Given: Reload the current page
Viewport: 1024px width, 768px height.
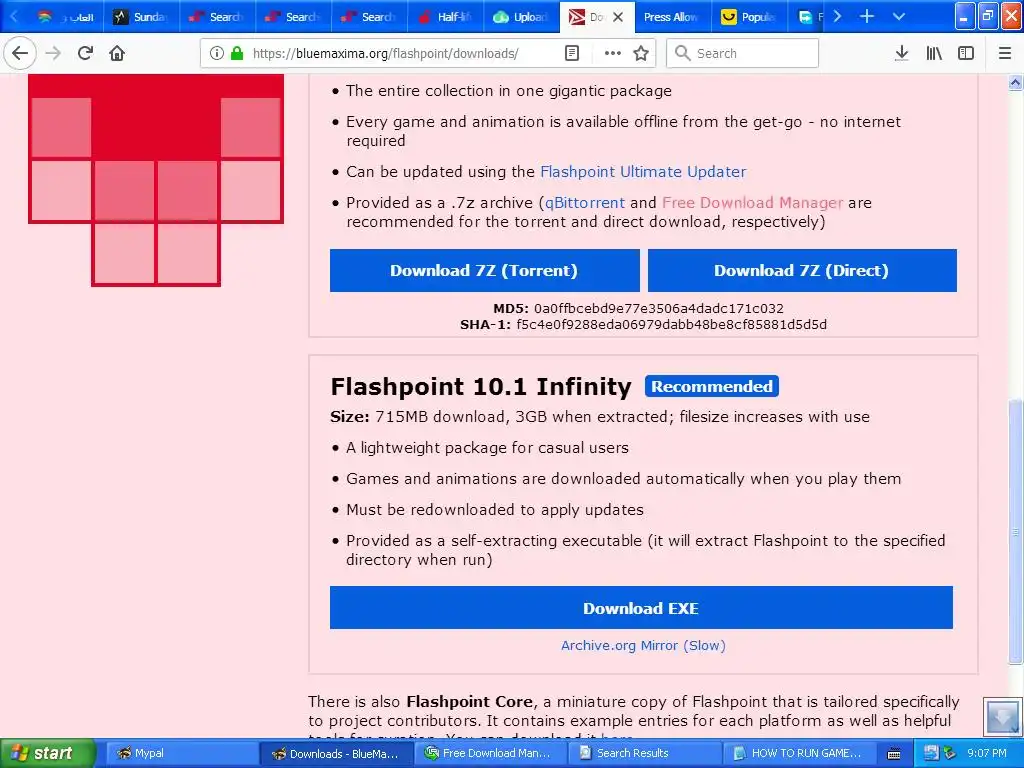Looking at the screenshot, I should (x=85, y=53).
